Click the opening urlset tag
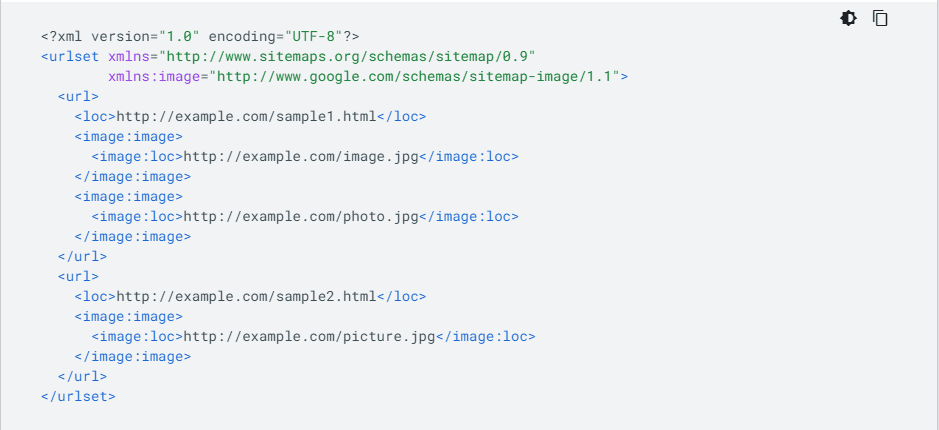Viewport: 939px width, 430px height. tap(69, 56)
